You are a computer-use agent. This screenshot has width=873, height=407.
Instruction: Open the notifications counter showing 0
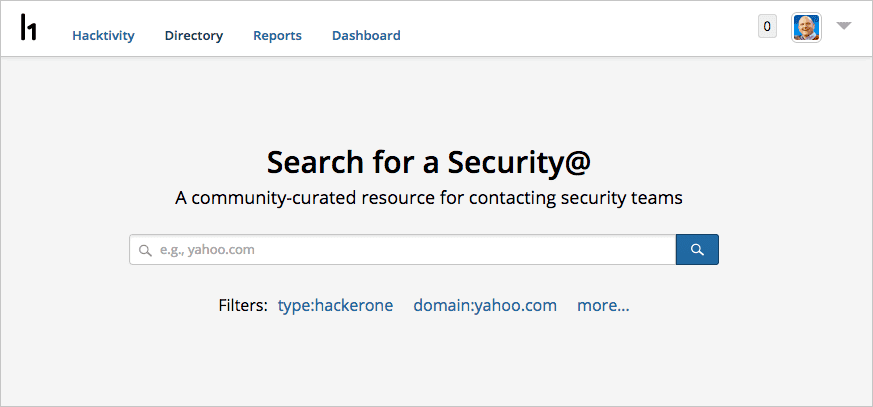point(767,27)
